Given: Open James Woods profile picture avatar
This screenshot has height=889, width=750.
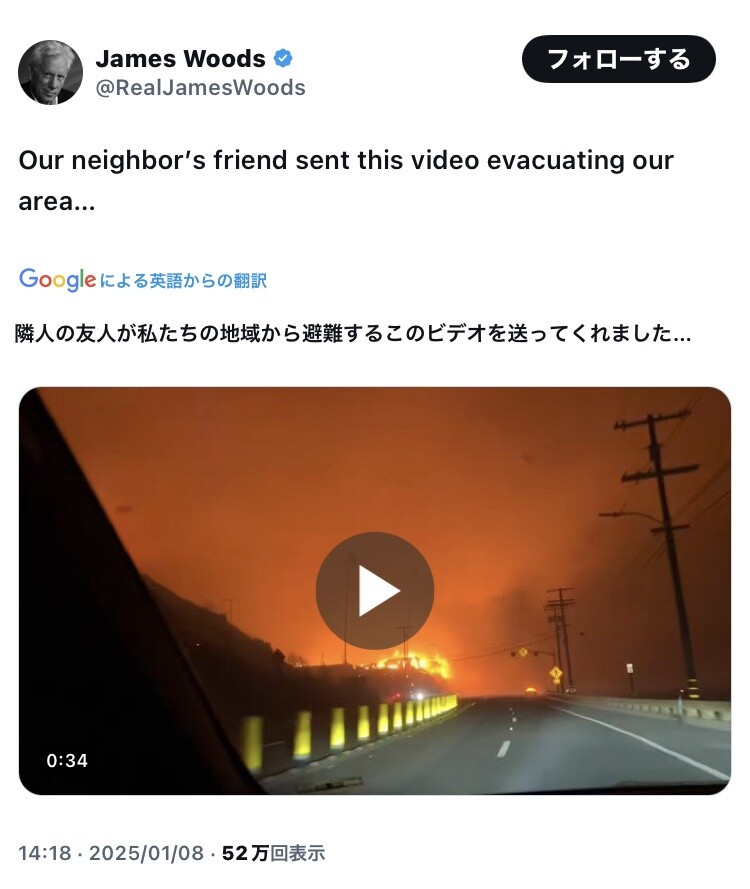Looking at the screenshot, I should tap(50, 73).
